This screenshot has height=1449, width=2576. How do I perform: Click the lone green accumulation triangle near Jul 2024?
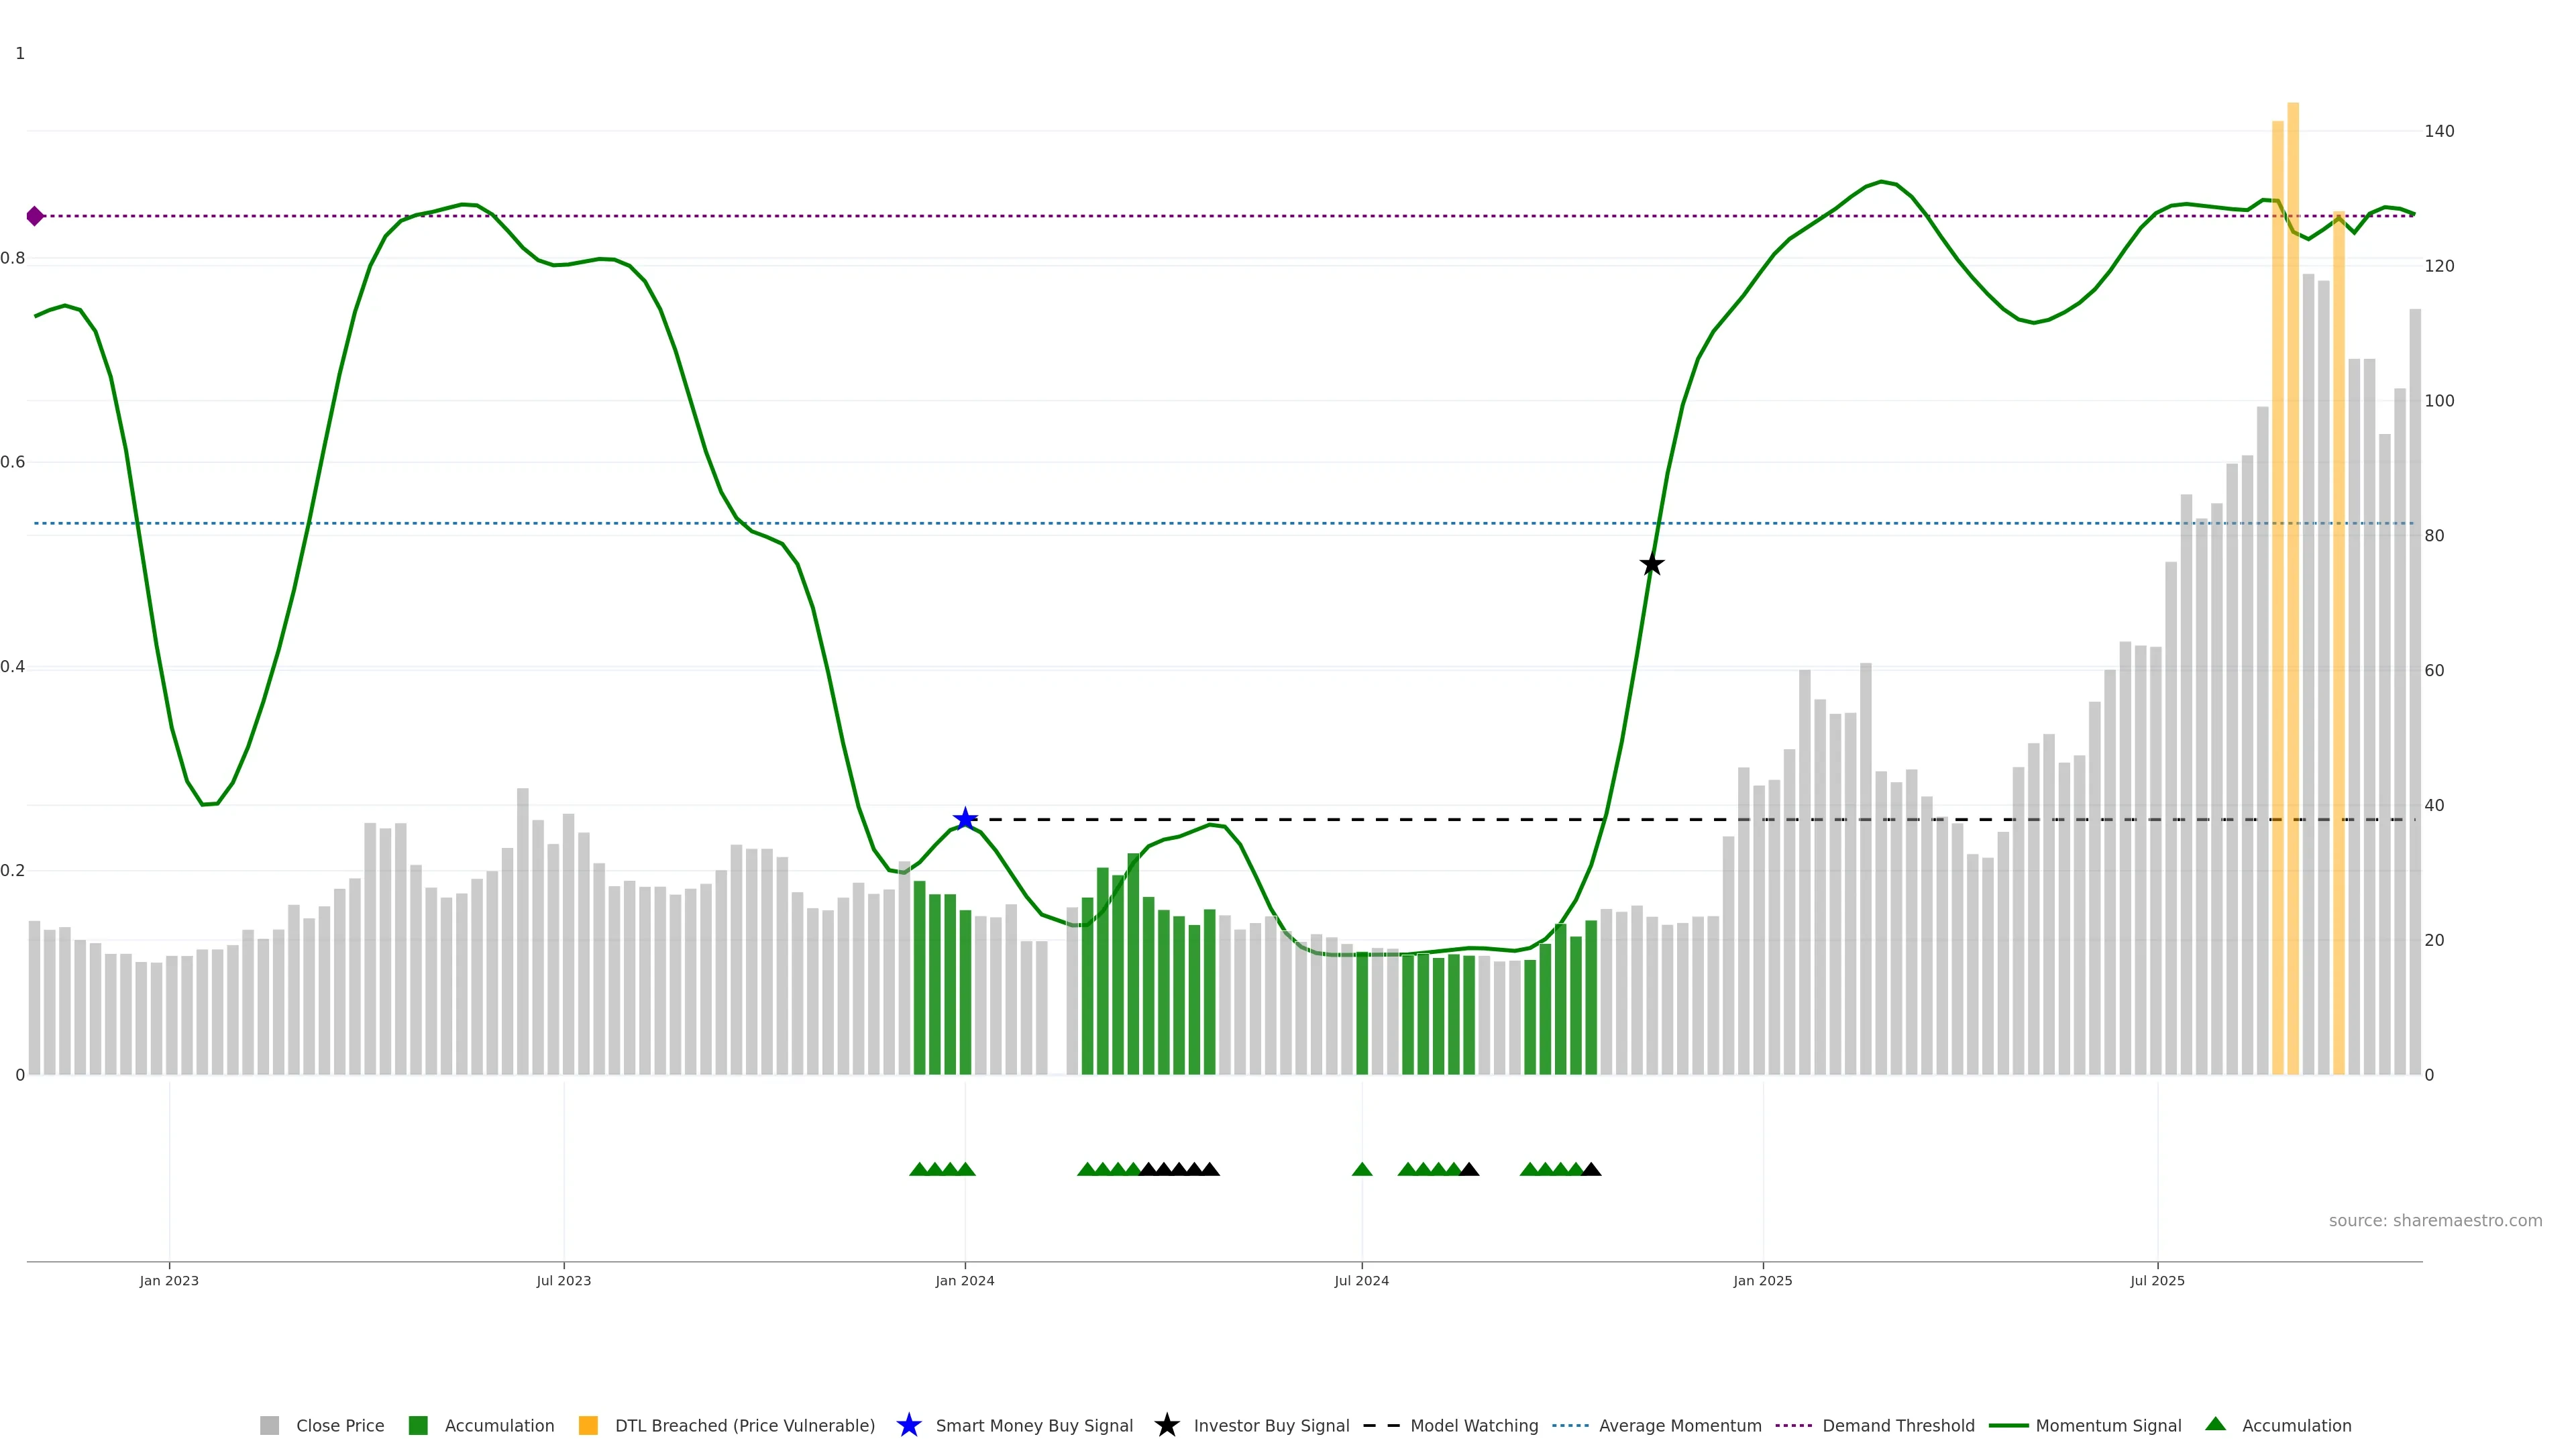click(x=1362, y=1169)
